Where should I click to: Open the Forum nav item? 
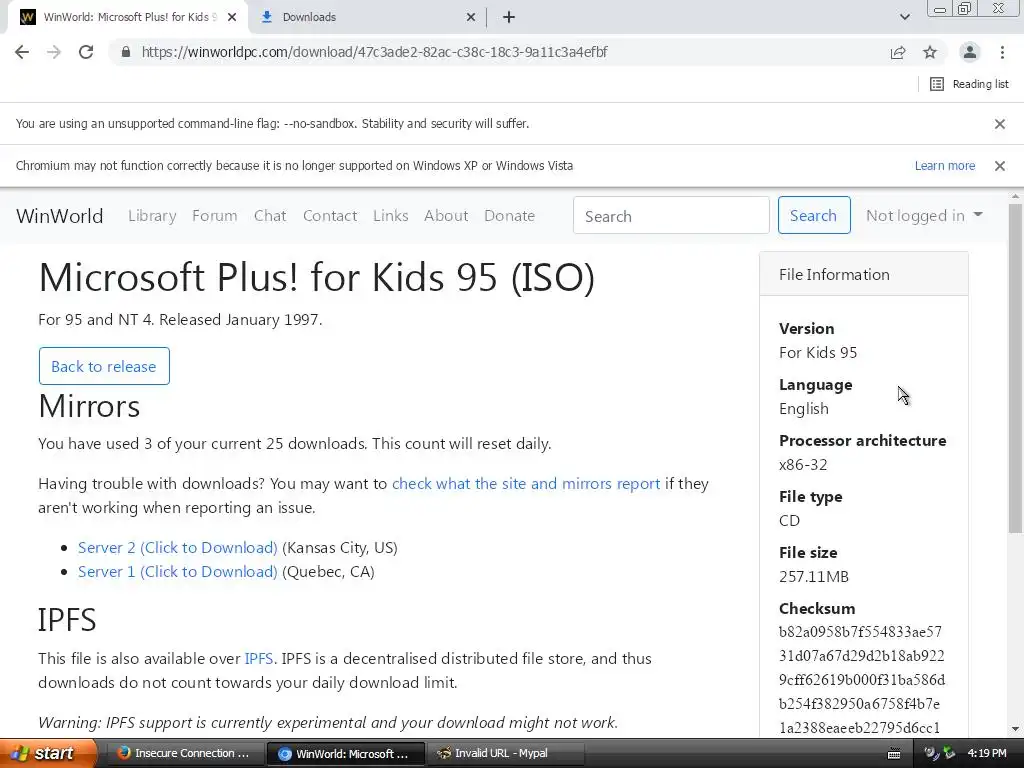(214, 216)
